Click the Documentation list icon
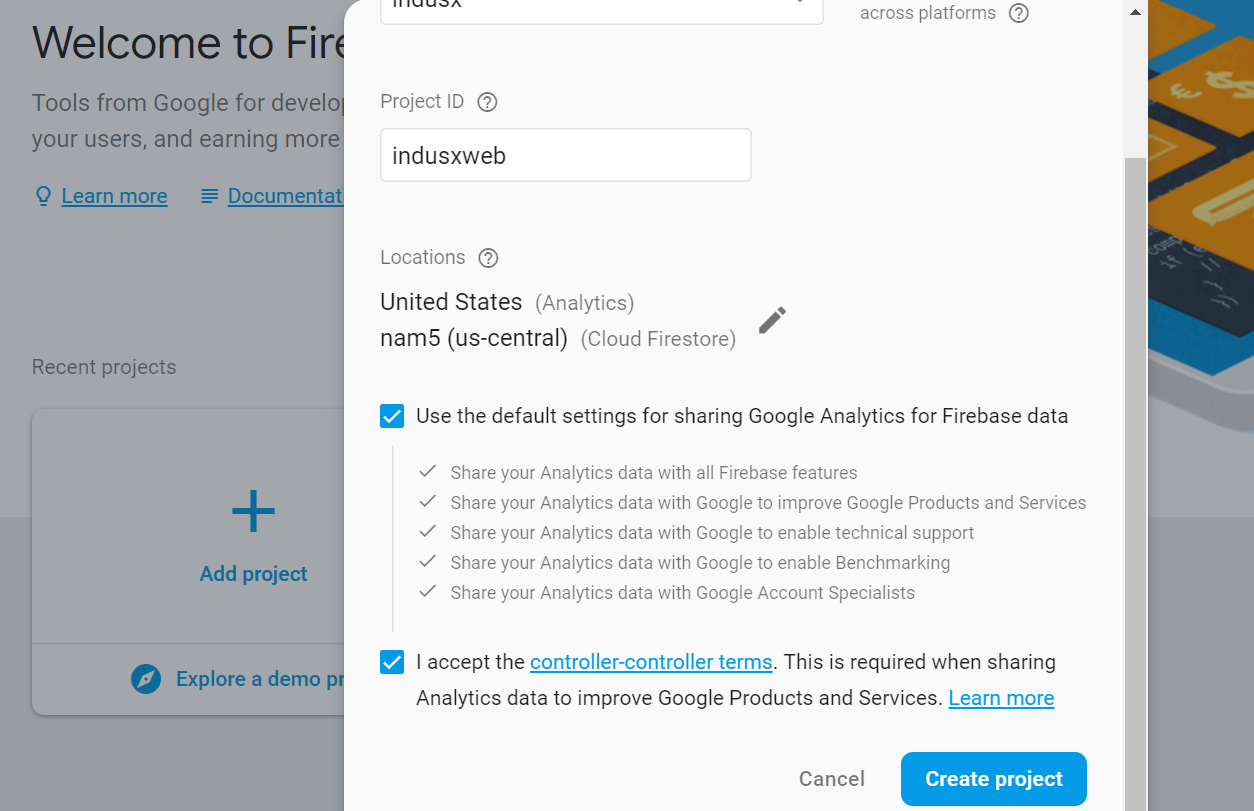The width and height of the screenshot is (1254, 811). pos(209,196)
